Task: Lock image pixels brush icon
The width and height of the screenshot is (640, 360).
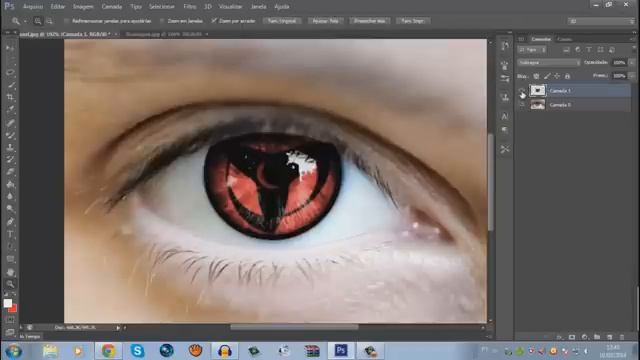Action: pyautogui.click(x=547, y=76)
